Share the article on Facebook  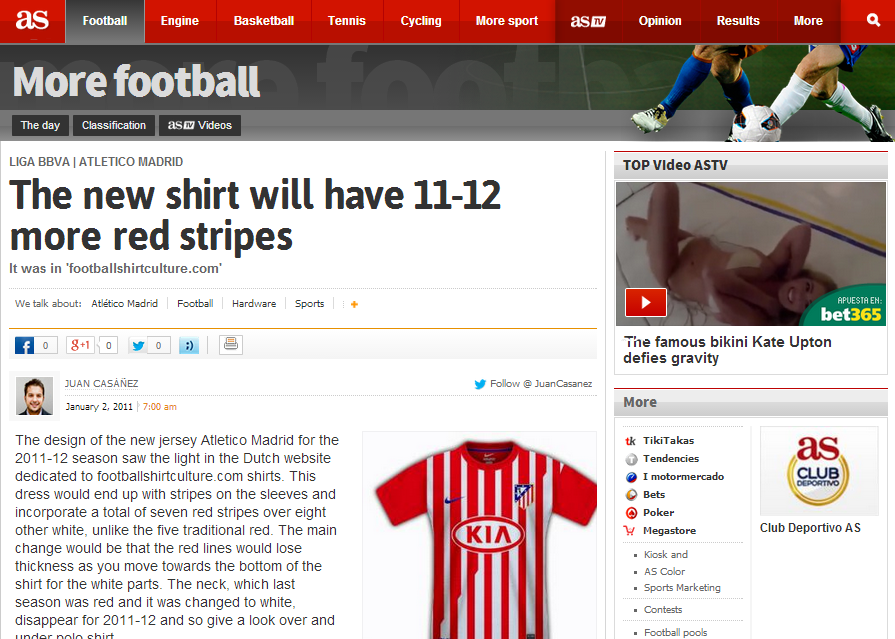[25, 345]
